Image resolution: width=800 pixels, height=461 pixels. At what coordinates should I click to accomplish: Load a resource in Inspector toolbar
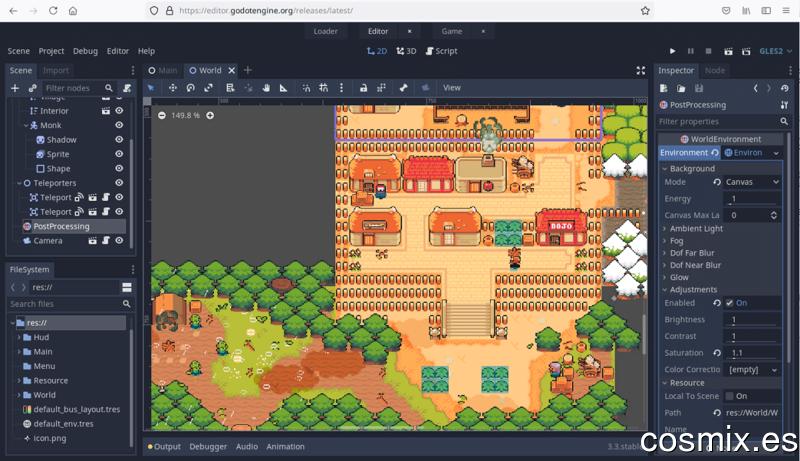[681, 88]
